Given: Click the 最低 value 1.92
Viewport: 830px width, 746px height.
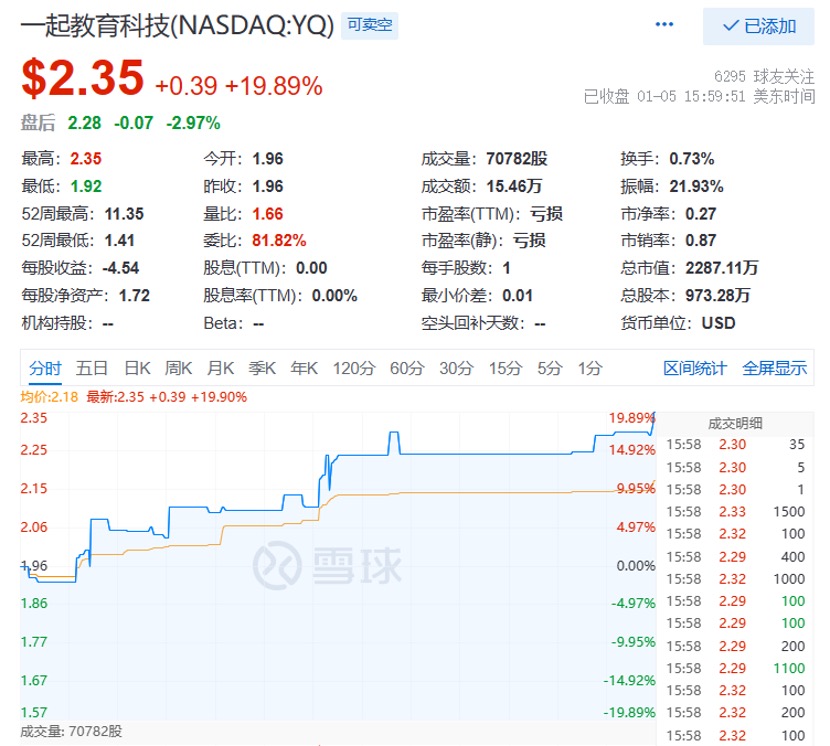Looking at the screenshot, I should point(86,186).
